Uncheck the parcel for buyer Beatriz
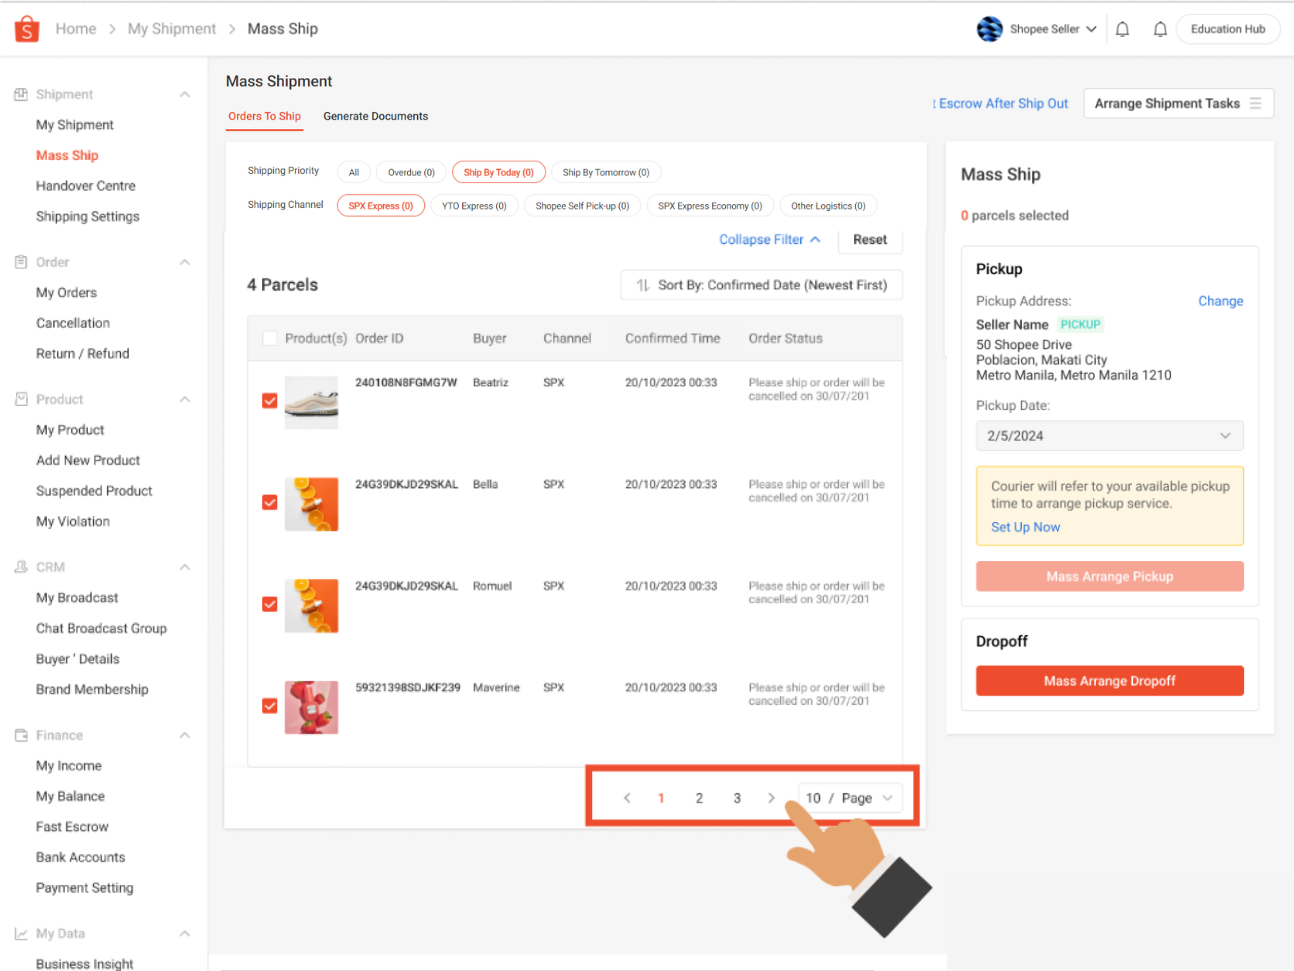Image resolution: width=1294 pixels, height=971 pixels. tap(269, 400)
